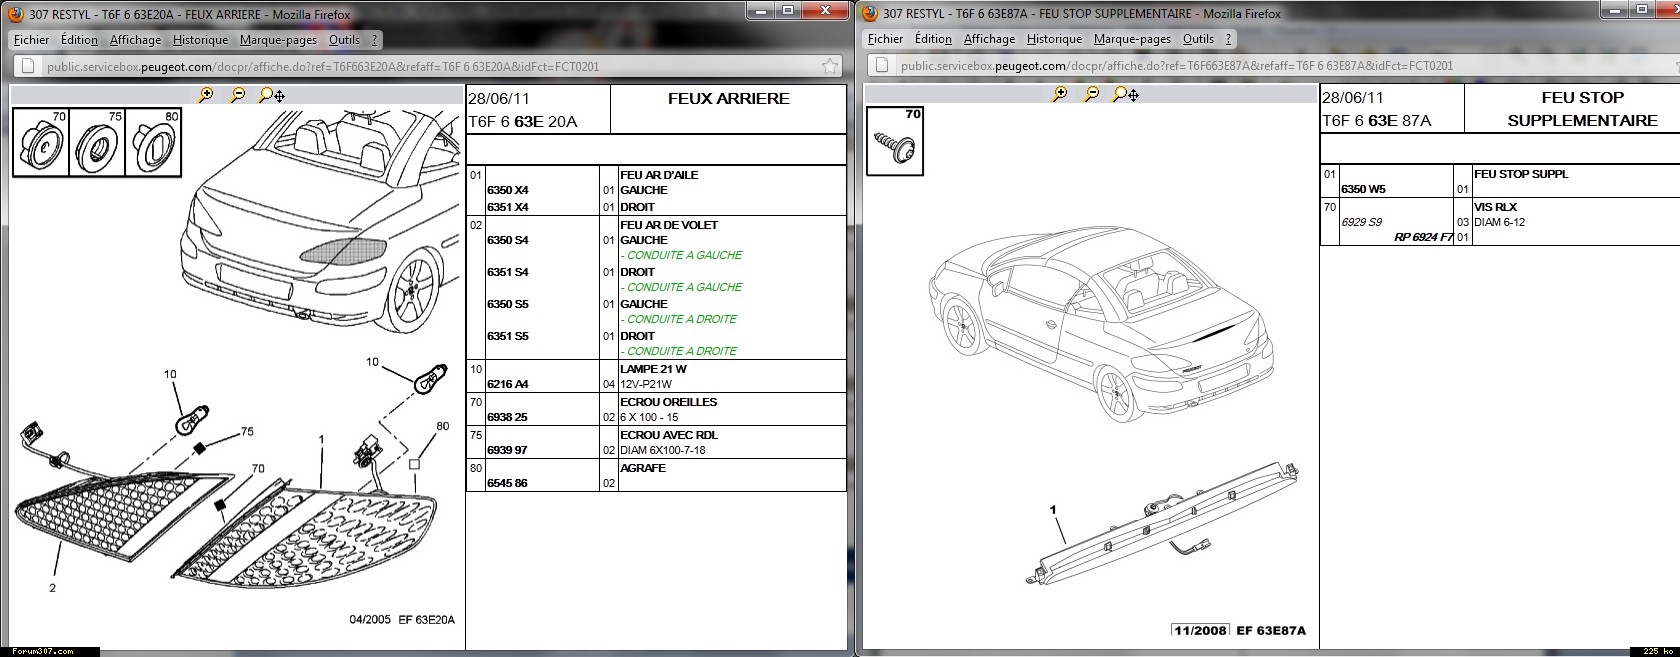
Task: Select part thumbnail 80 clip
Action: click(x=153, y=142)
